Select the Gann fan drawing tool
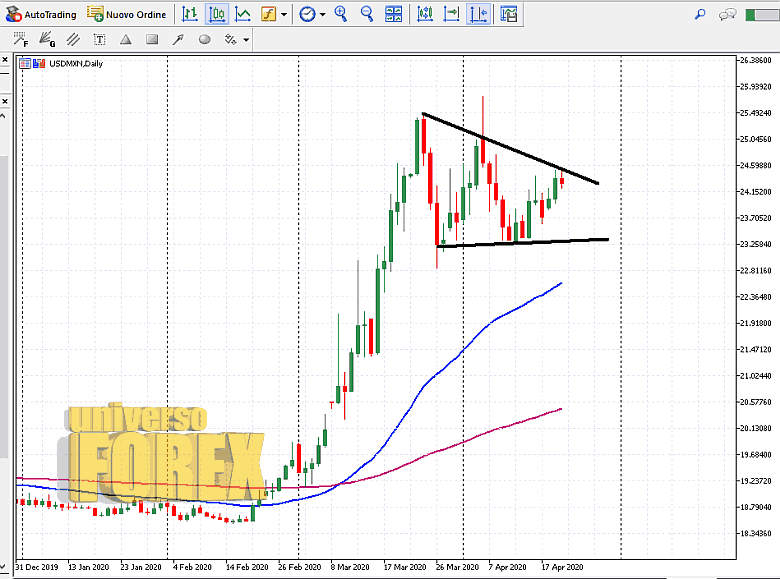This screenshot has width=780, height=579. (x=46, y=40)
